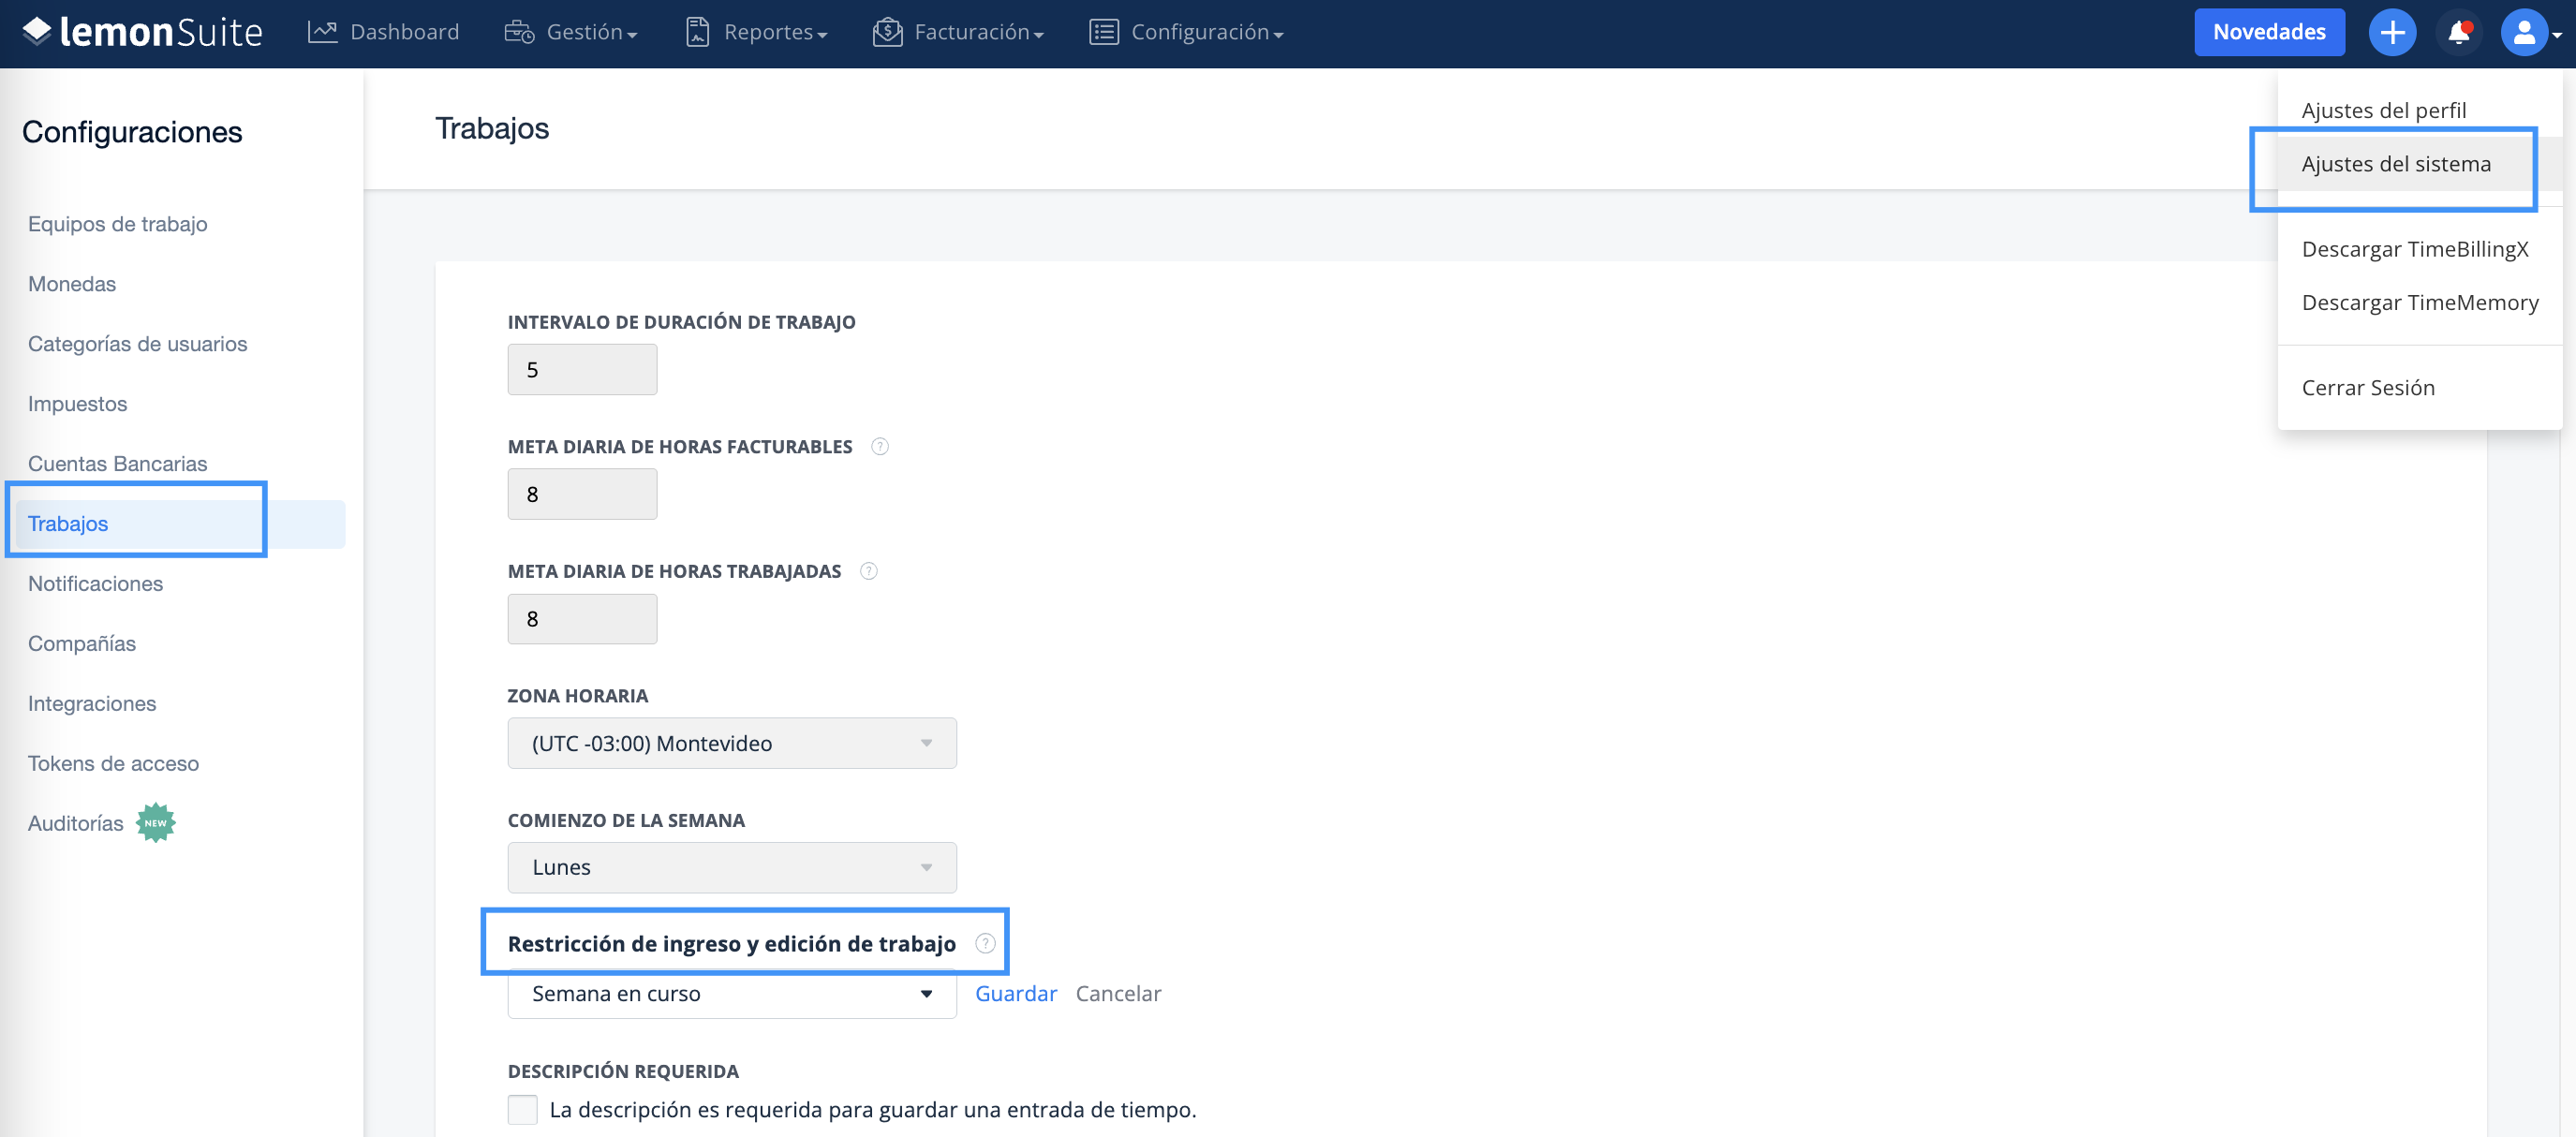2576x1137 pixels.
Task: Open the Zona horaria dropdown
Action: 731,743
